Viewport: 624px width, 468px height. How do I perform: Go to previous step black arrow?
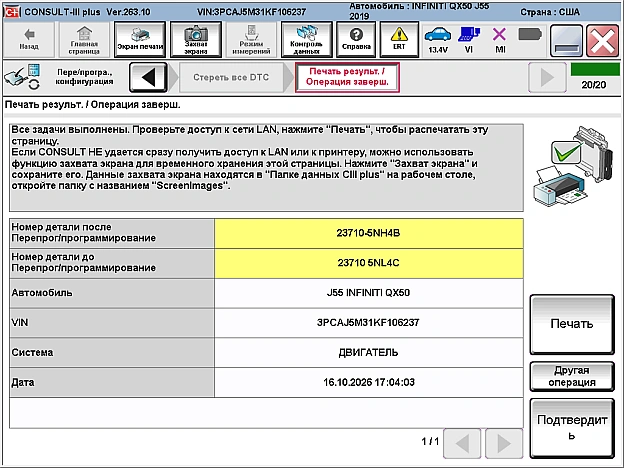(148, 77)
